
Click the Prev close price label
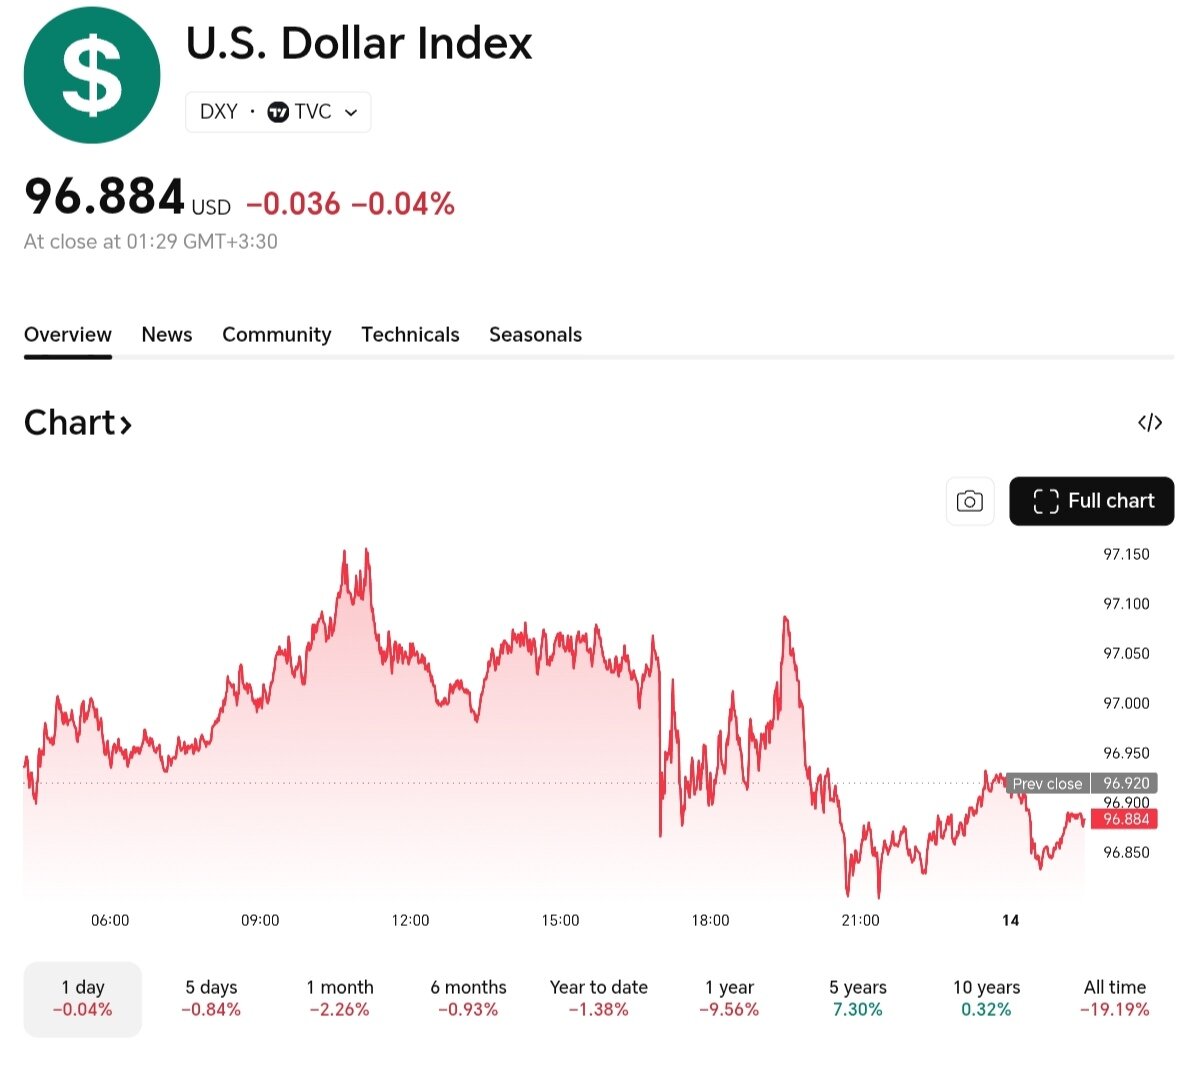[1047, 784]
